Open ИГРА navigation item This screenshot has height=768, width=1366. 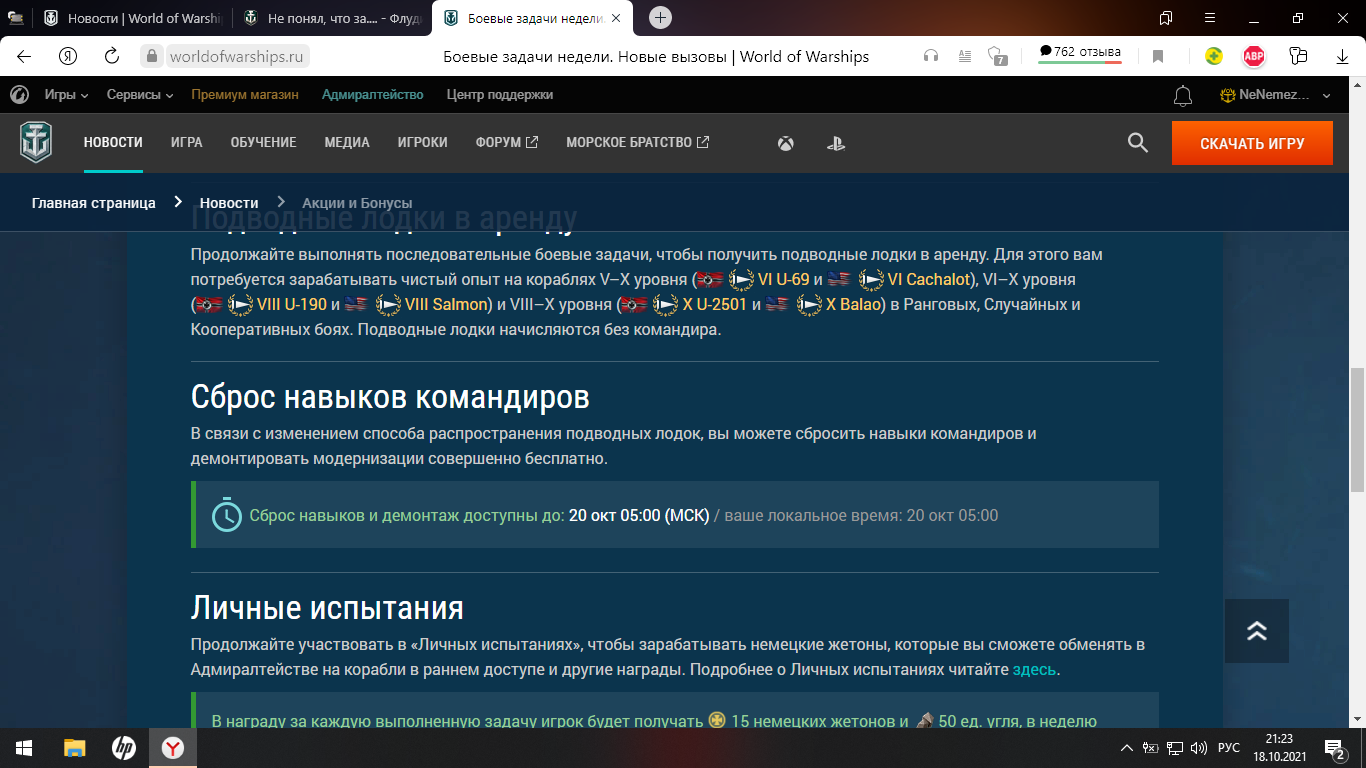coord(186,143)
